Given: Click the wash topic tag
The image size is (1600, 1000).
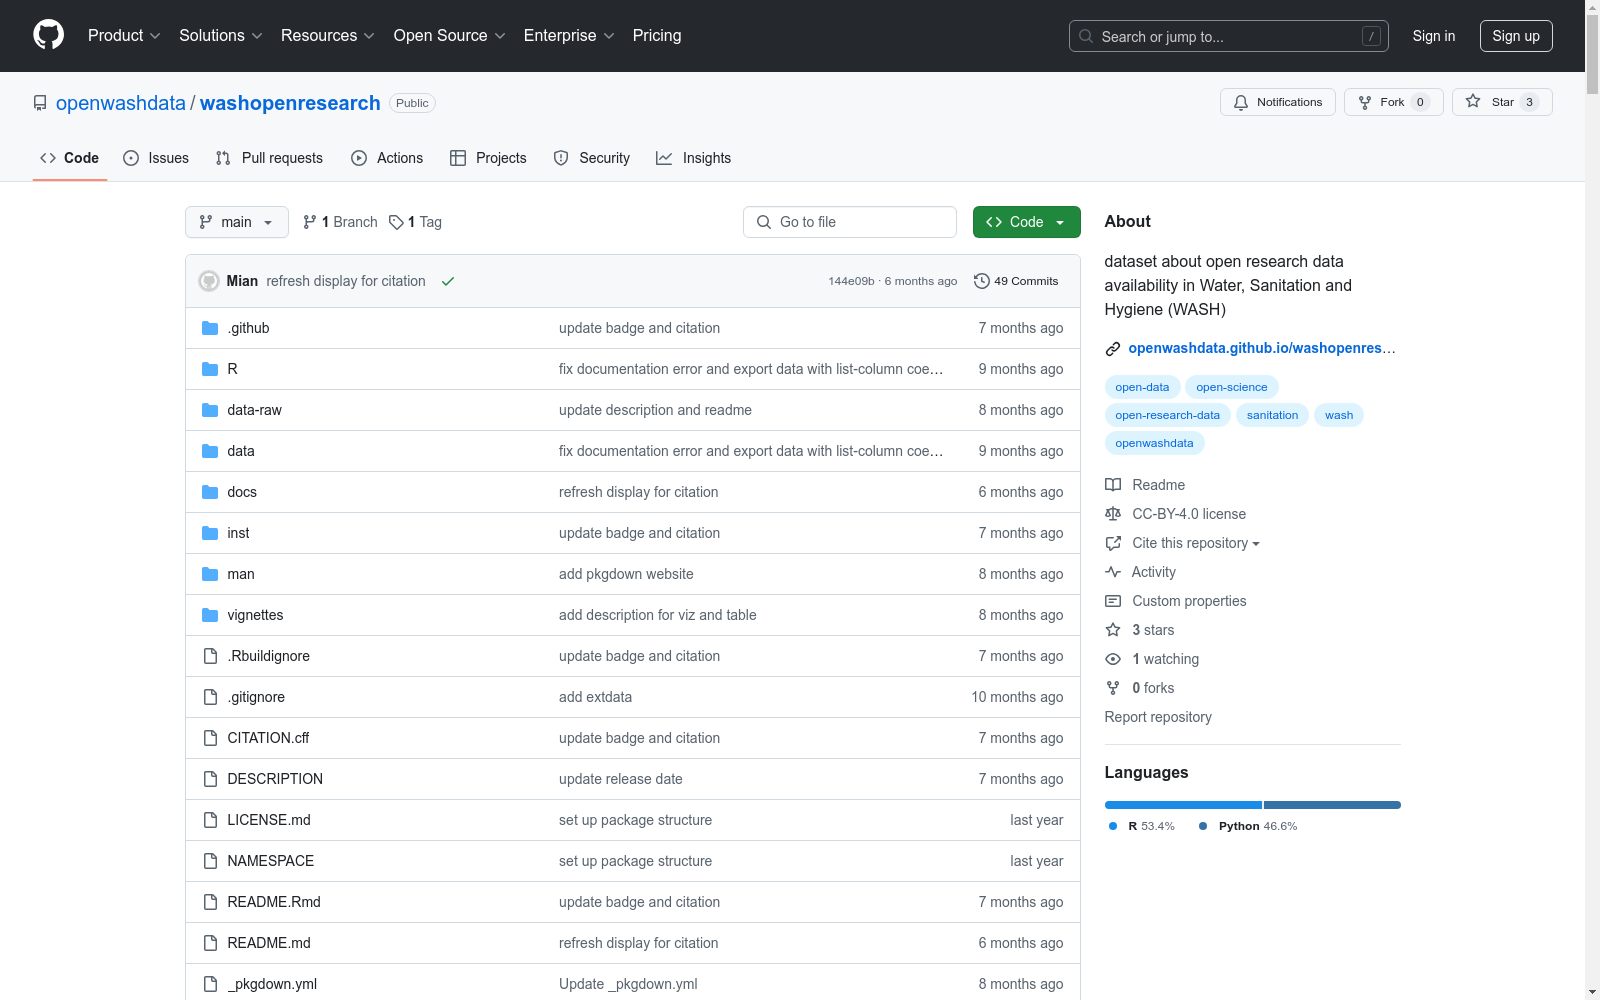Looking at the screenshot, I should point(1339,415).
